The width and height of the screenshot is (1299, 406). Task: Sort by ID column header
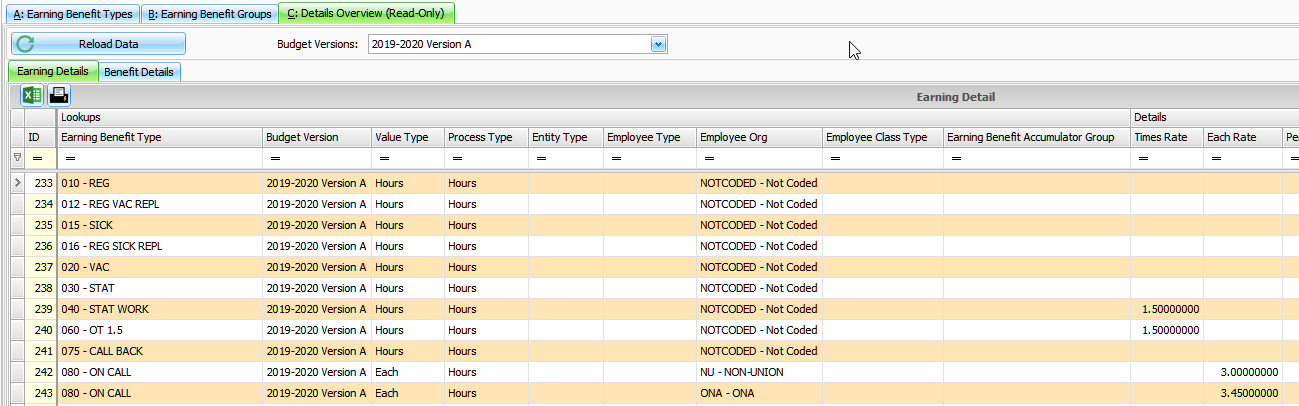coord(40,137)
